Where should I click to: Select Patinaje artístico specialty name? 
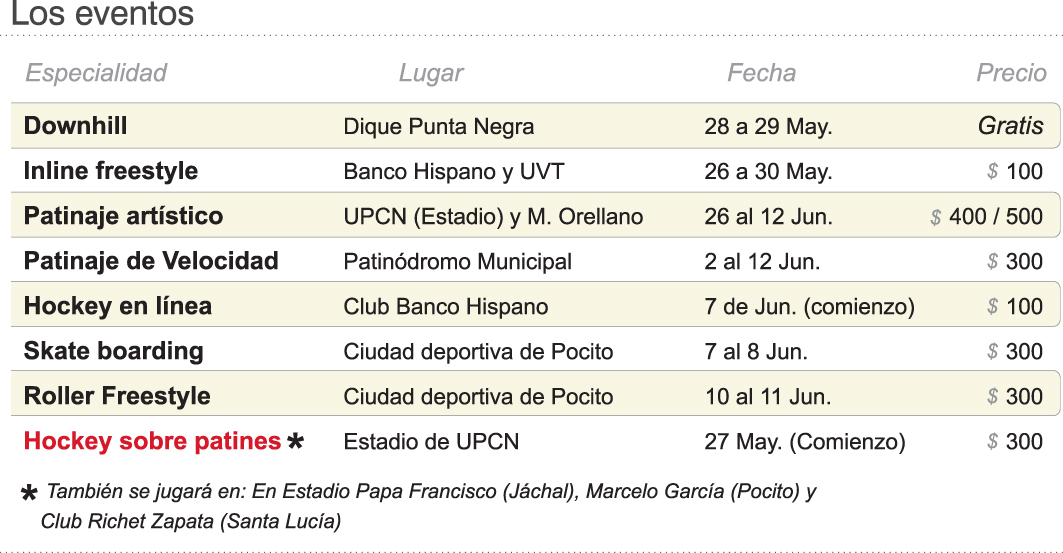[x=123, y=216]
